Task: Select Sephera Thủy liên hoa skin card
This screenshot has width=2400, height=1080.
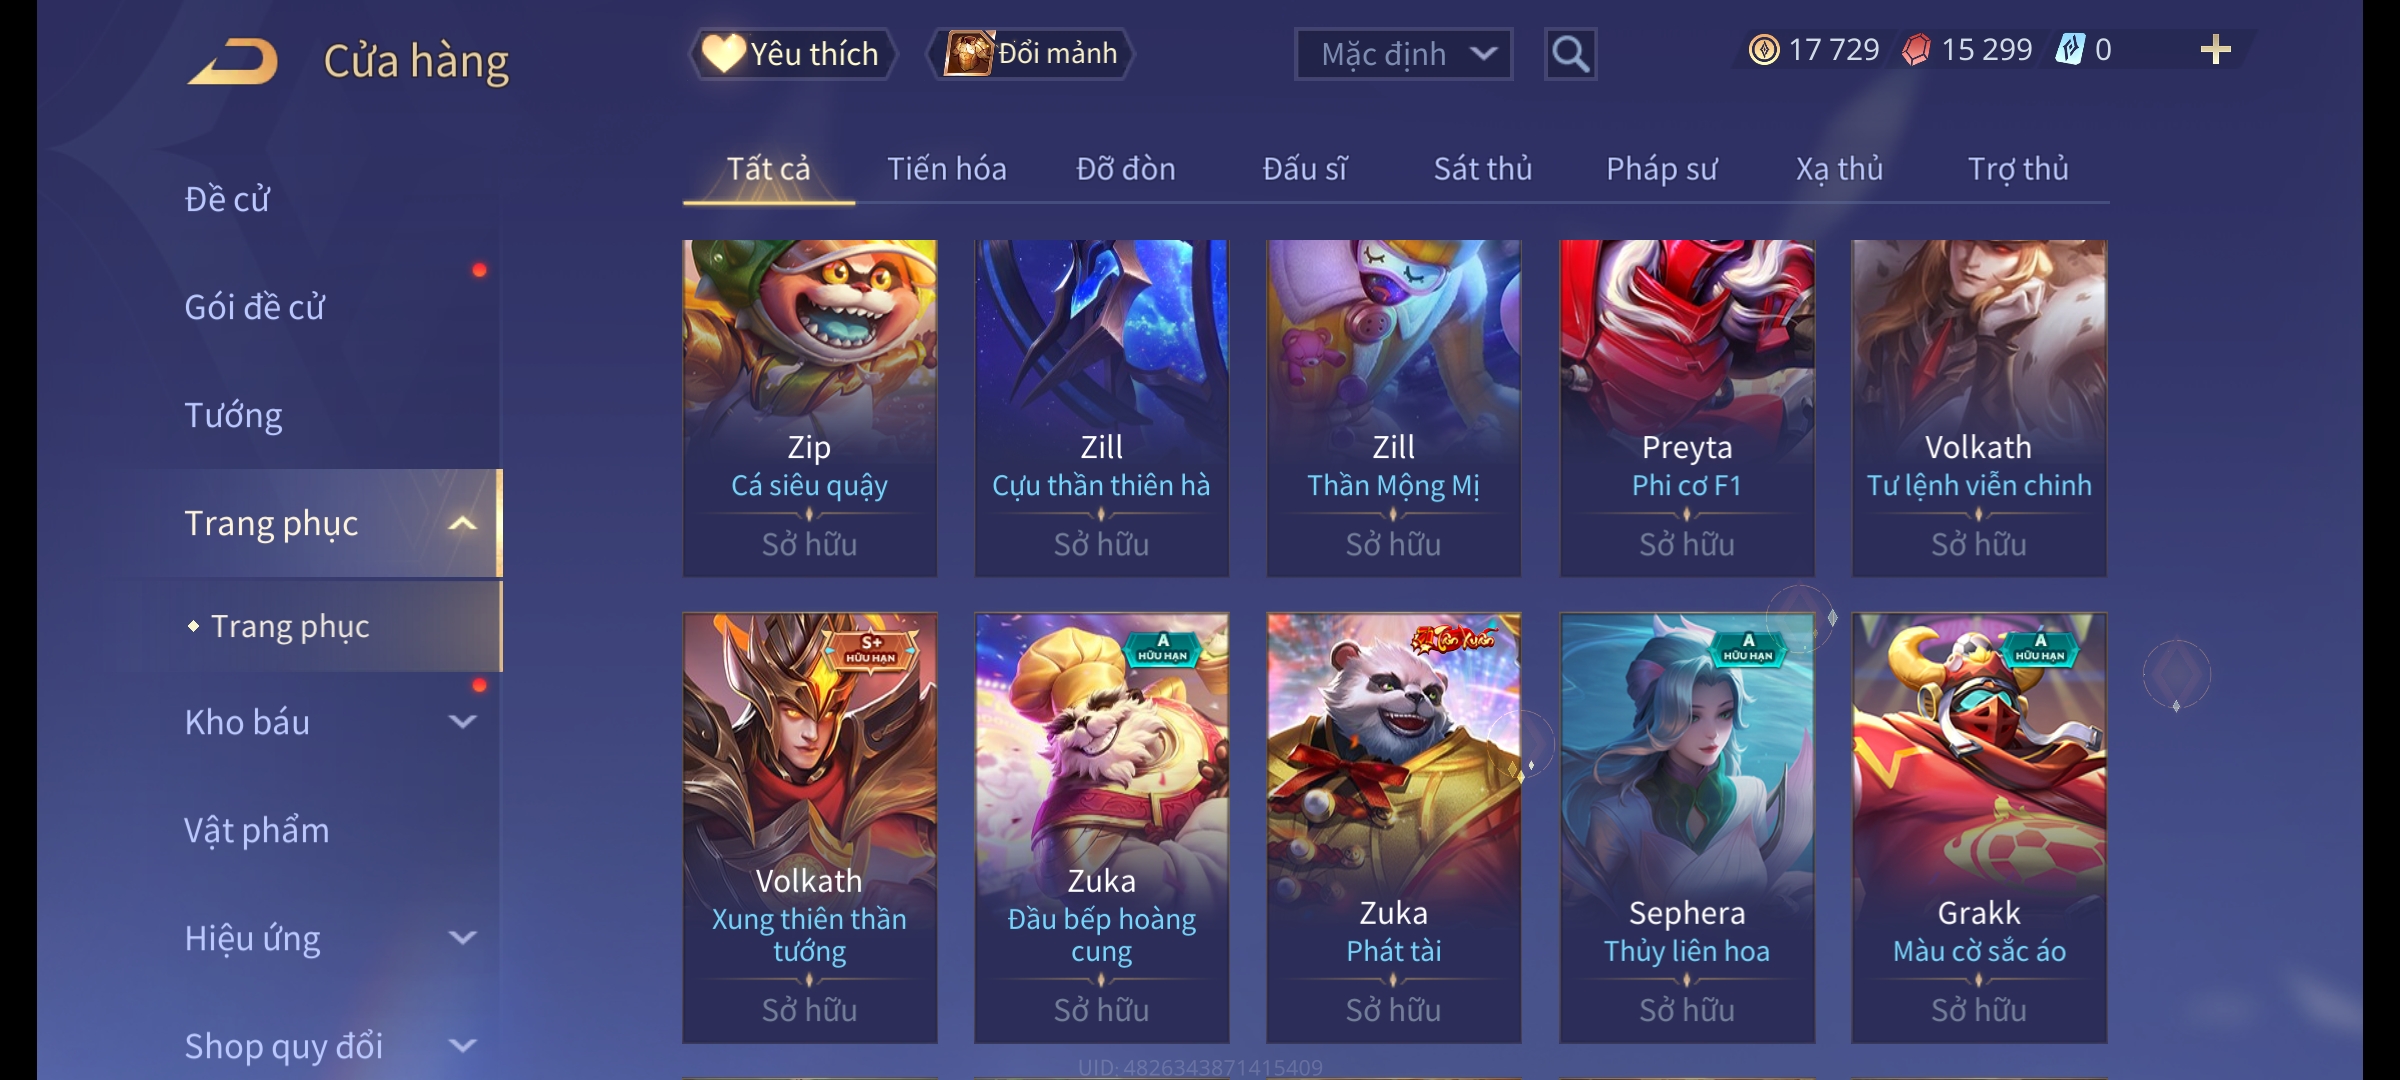Action: pyautogui.click(x=1687, y=828)
